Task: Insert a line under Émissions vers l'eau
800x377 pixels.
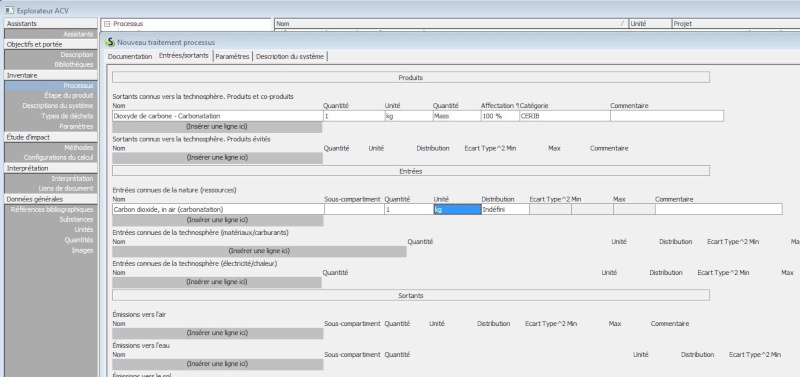Action: point(217,364)
